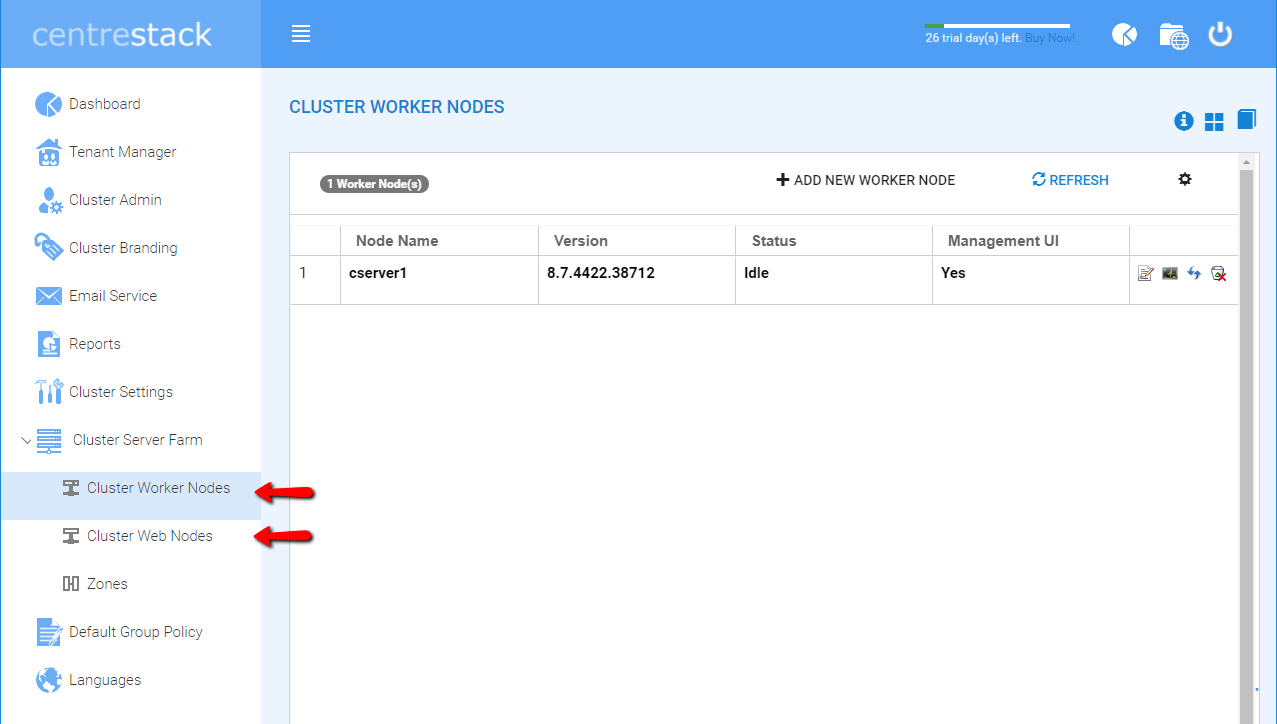This screenshot has width=1277, height=724.
Task: Select the cserver1 node name cell
Action: point(440,280)
